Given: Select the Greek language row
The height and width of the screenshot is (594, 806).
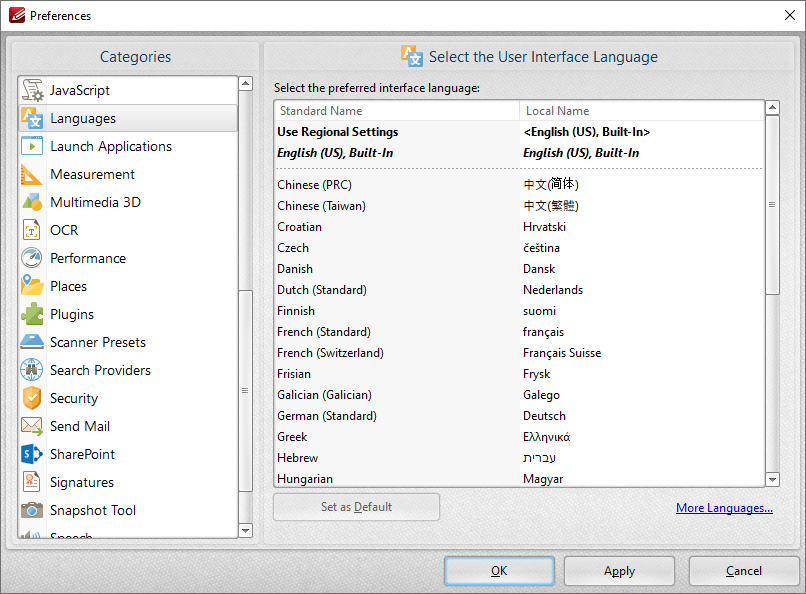Looking at the screenshot, I should point(519,437).
